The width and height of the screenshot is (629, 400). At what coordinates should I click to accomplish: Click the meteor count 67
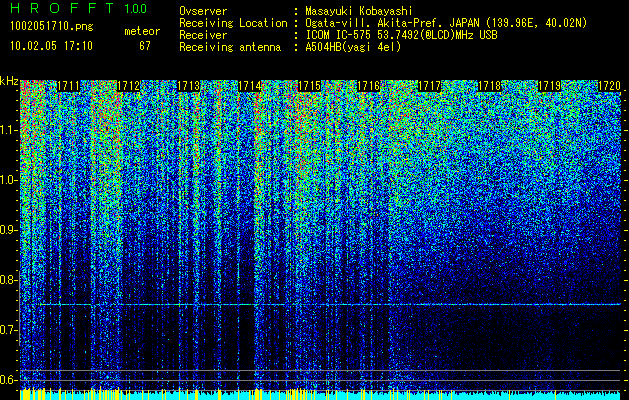145,46
